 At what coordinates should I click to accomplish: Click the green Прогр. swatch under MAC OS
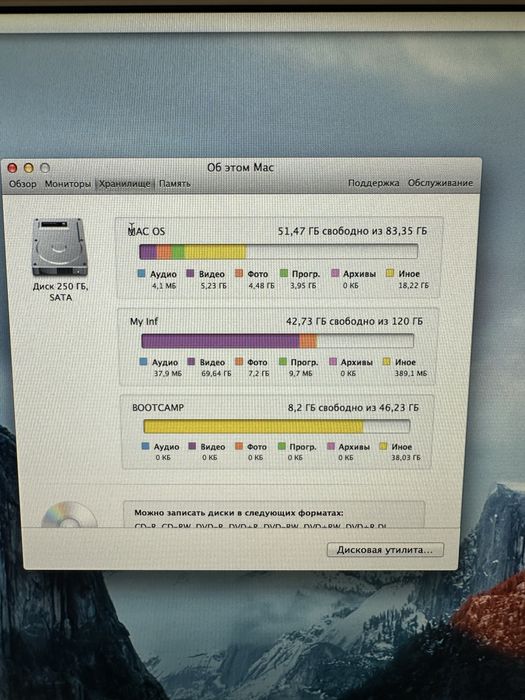click(x=283, y=273)
